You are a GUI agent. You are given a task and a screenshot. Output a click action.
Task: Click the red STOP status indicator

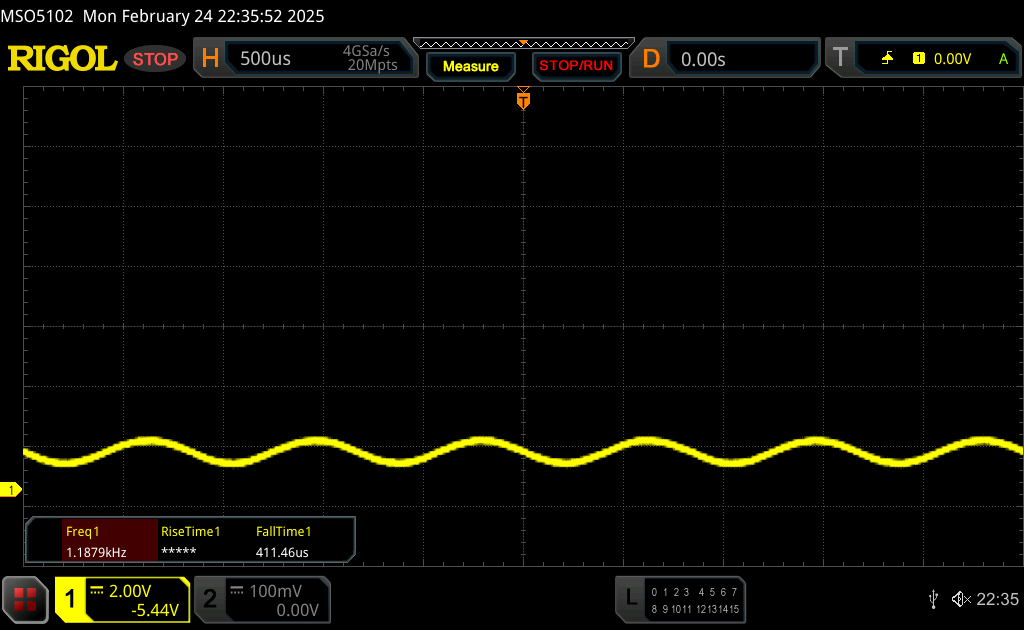click(x=155, y=59)
